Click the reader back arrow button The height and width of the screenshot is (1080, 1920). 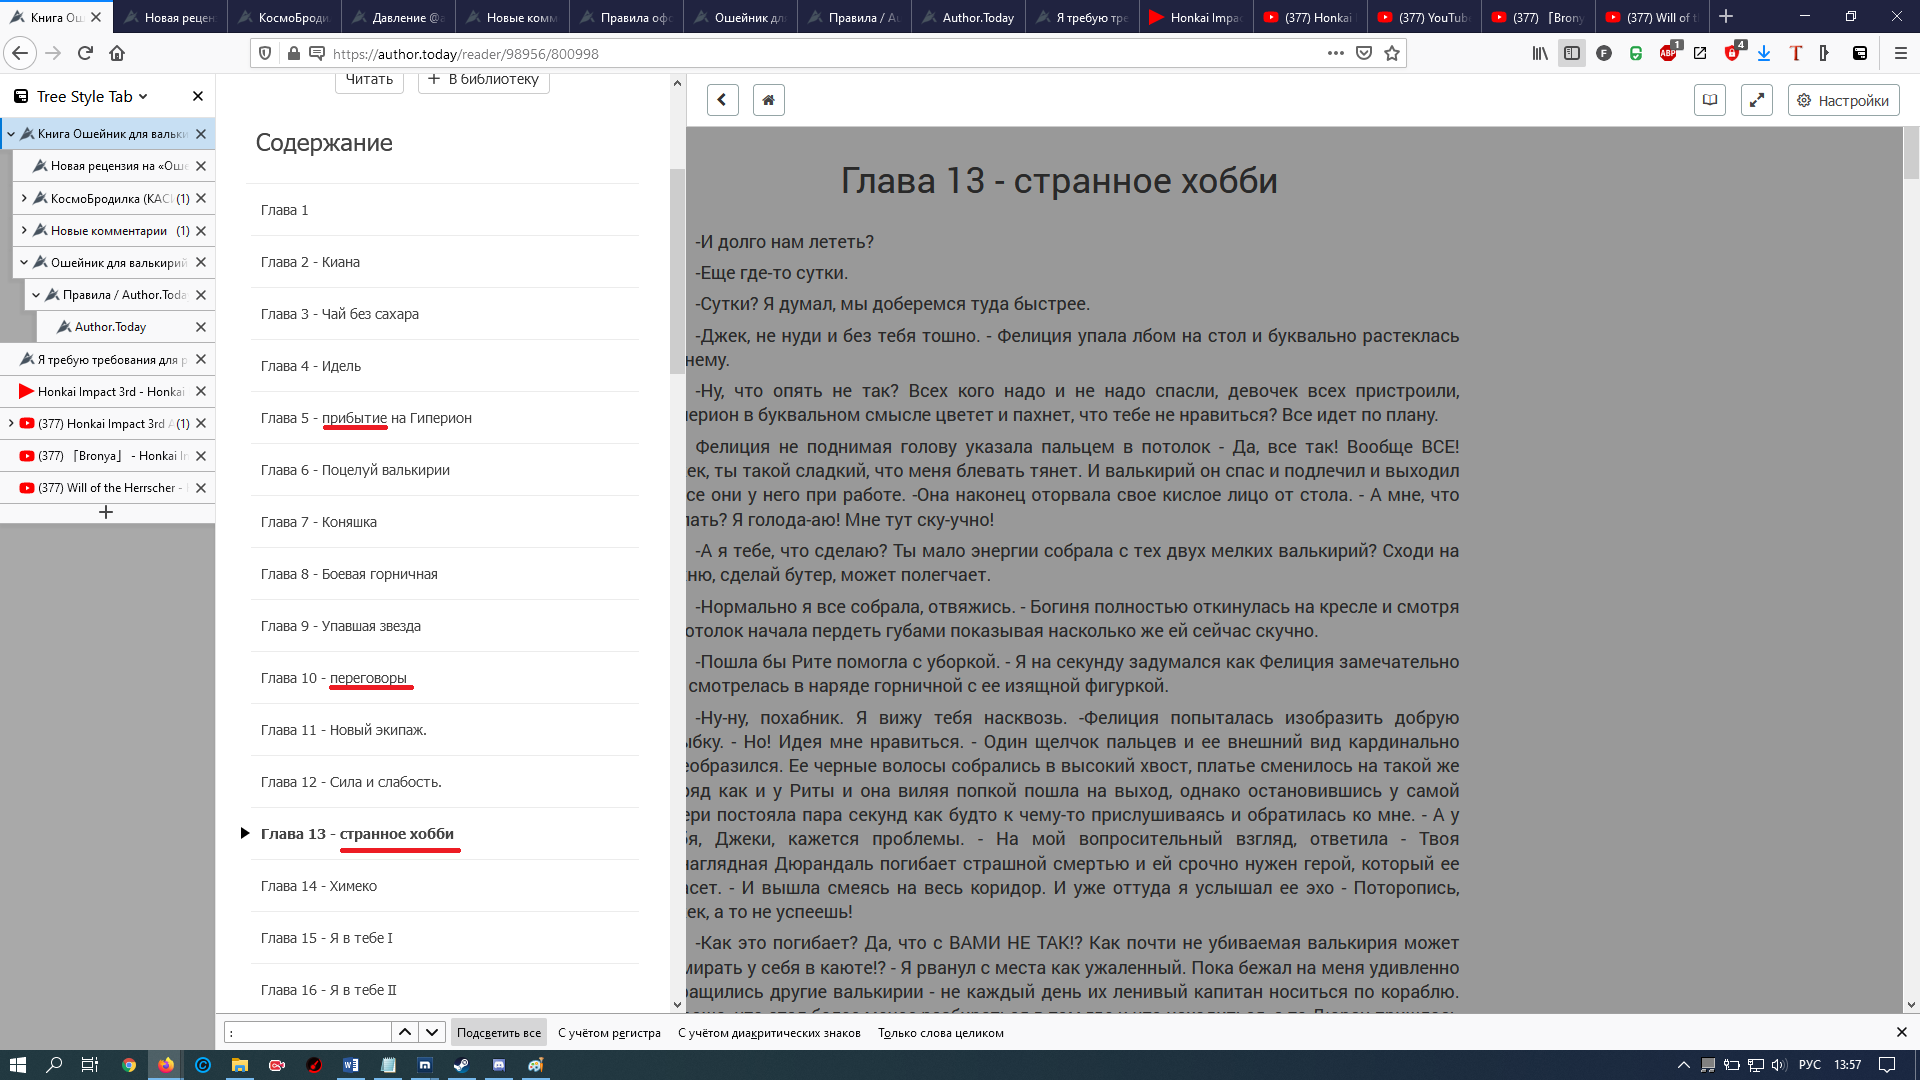[x=722, y=100]
